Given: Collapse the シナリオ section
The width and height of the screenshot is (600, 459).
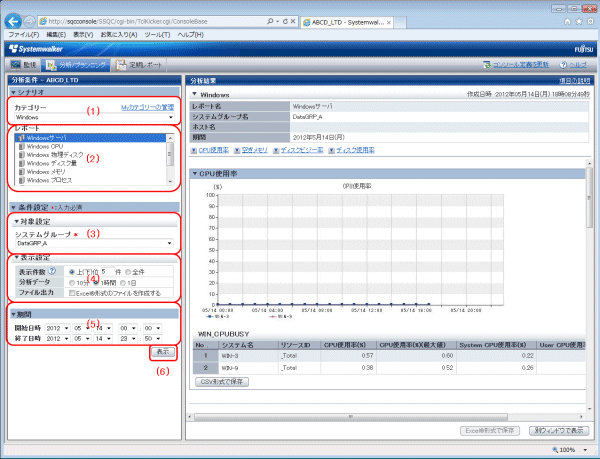Looking at the screenshot, I should pos(14,91).
